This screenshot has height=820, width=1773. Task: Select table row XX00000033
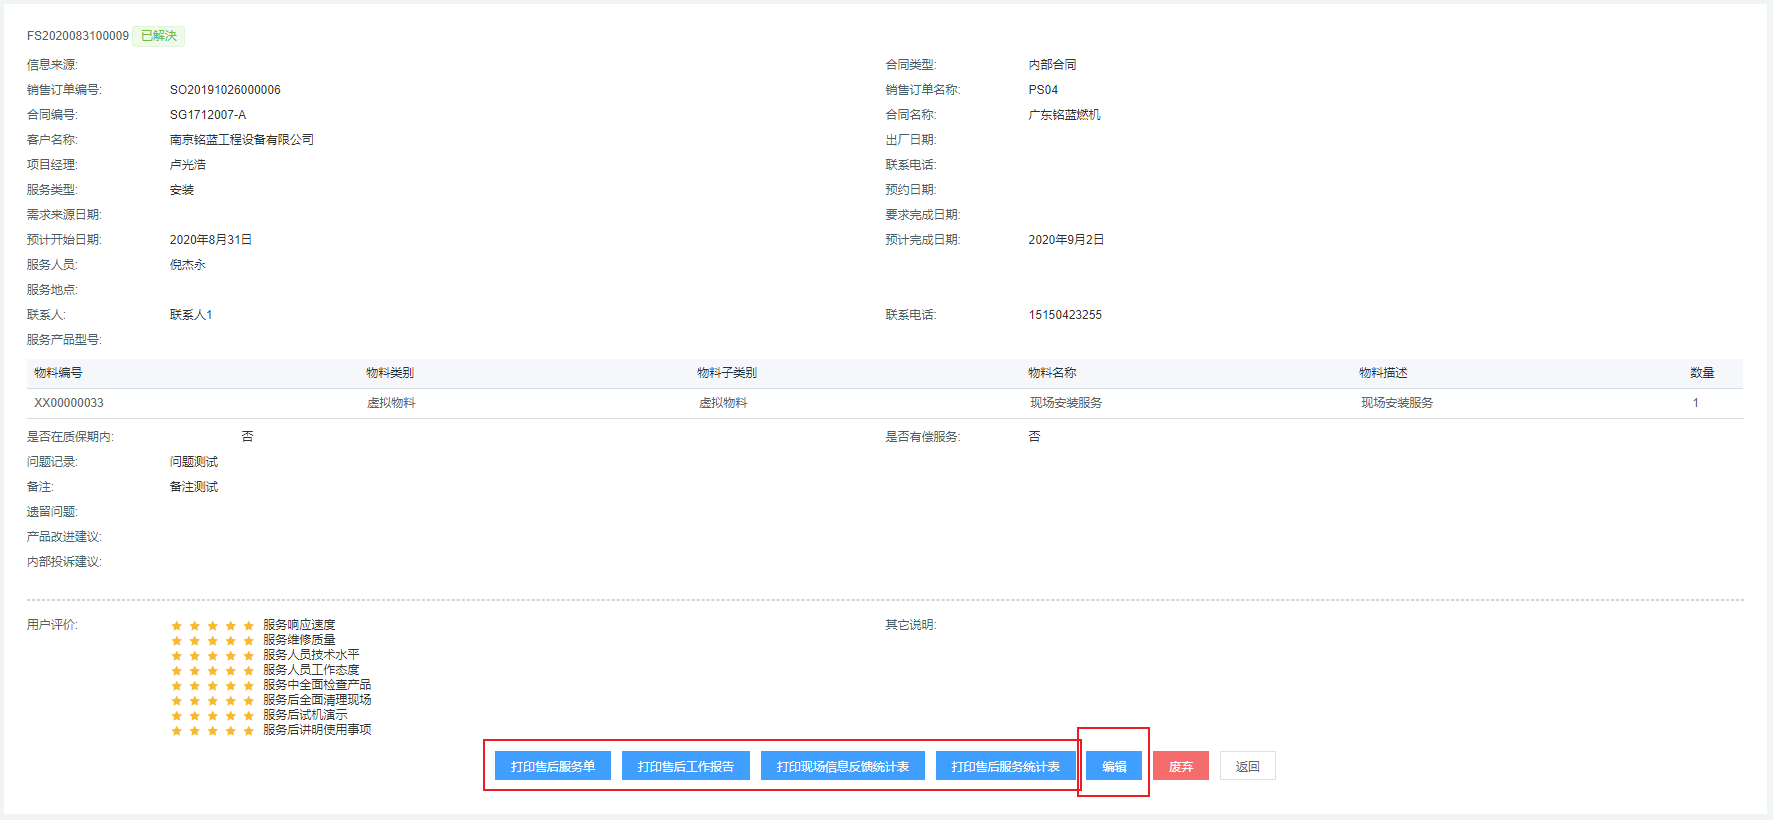coord(69,403)
